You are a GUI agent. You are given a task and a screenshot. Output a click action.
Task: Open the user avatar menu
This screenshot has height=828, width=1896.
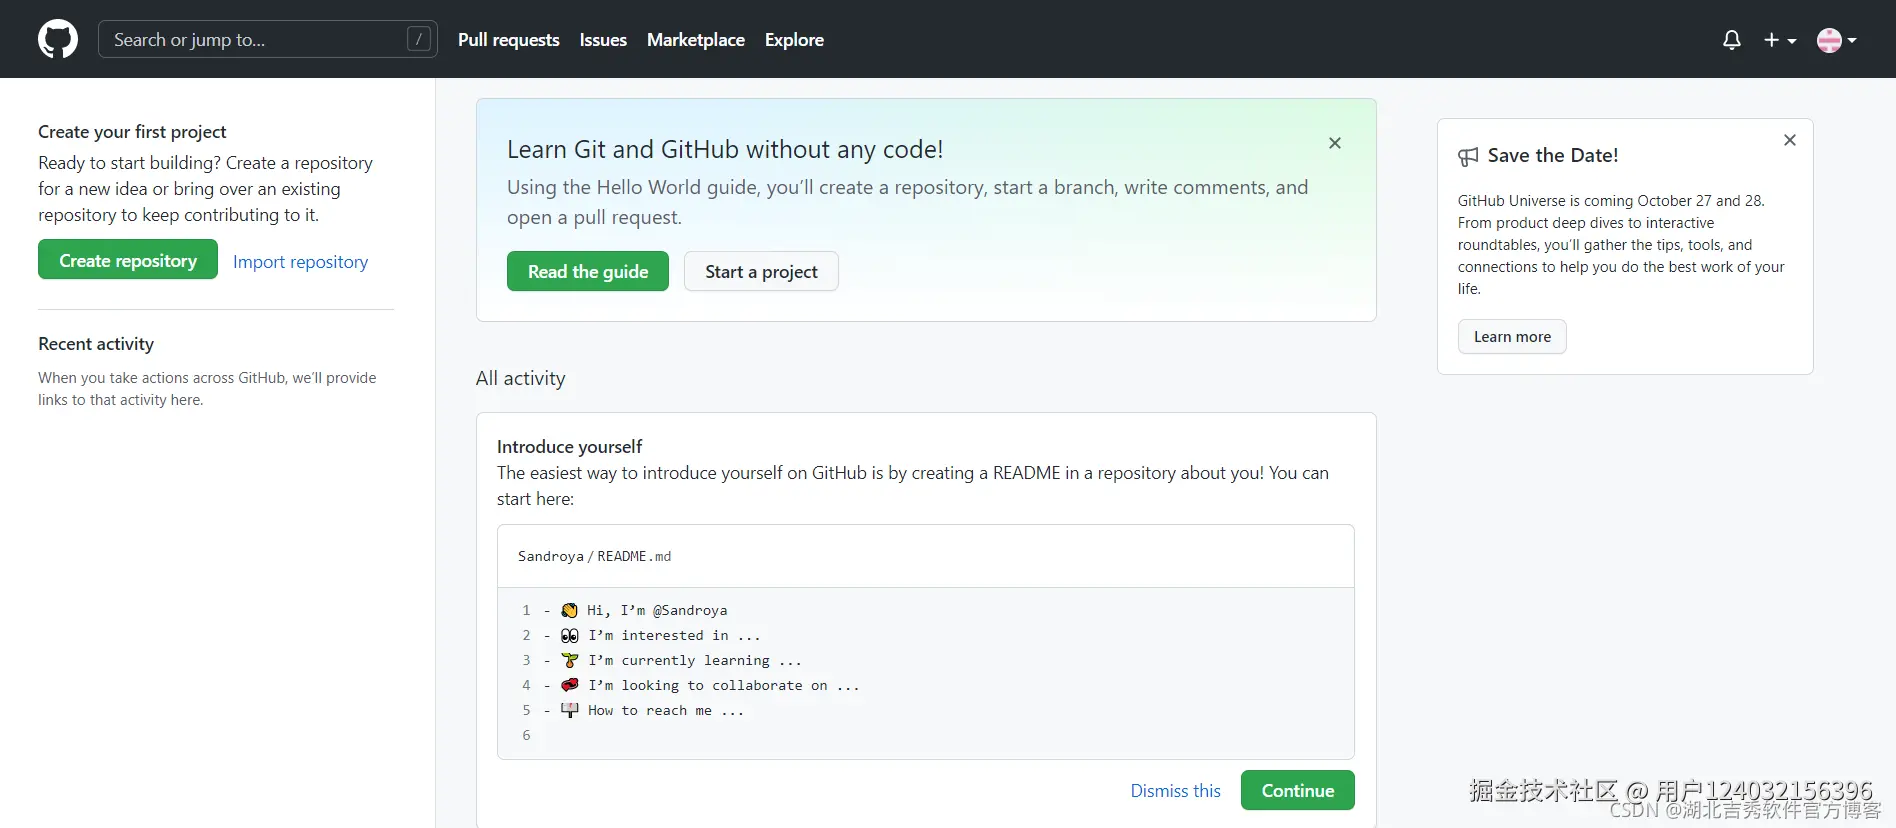tap(1837, 40)
